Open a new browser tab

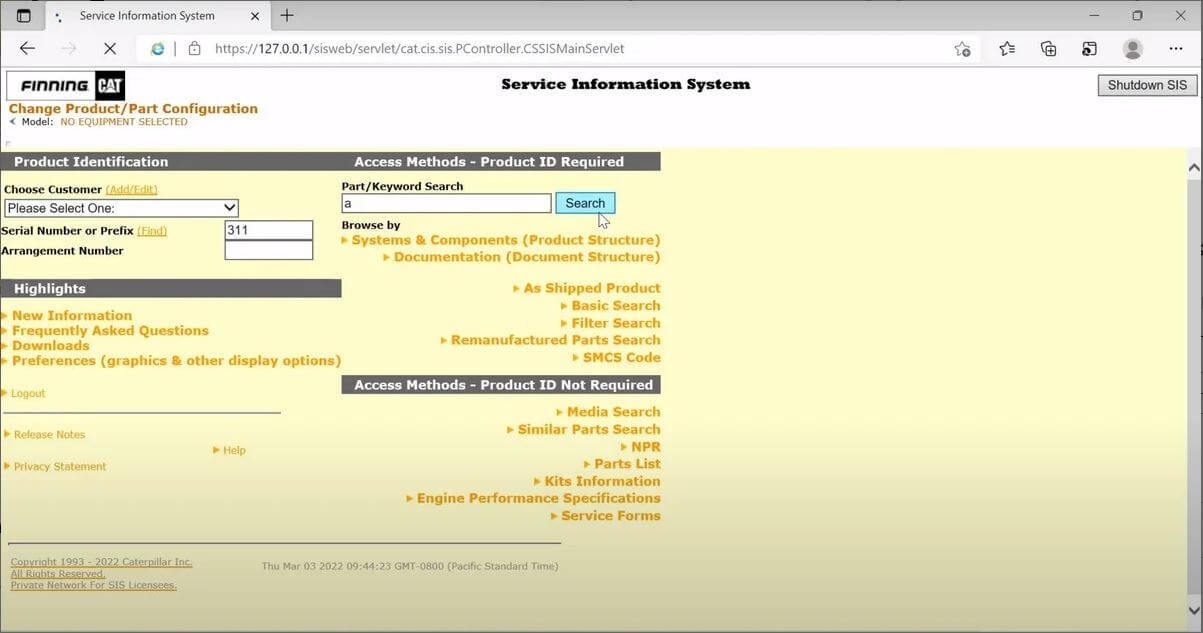(x=287, y=15)
